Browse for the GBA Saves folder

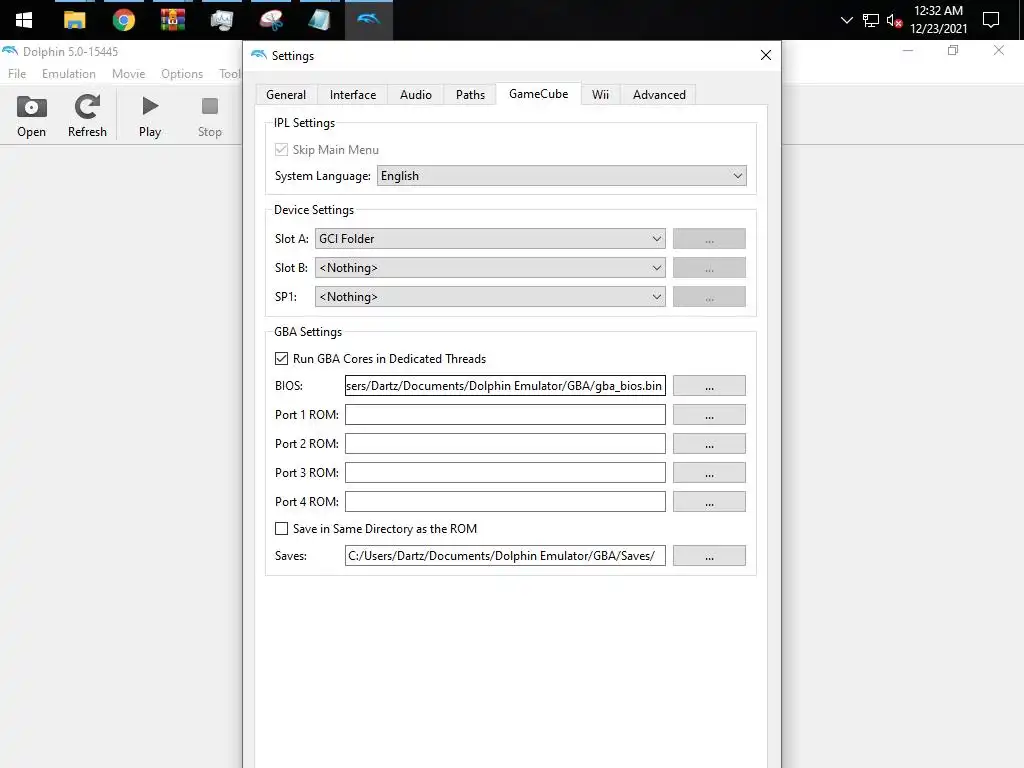pyautogui.click(x=709, y=556)
